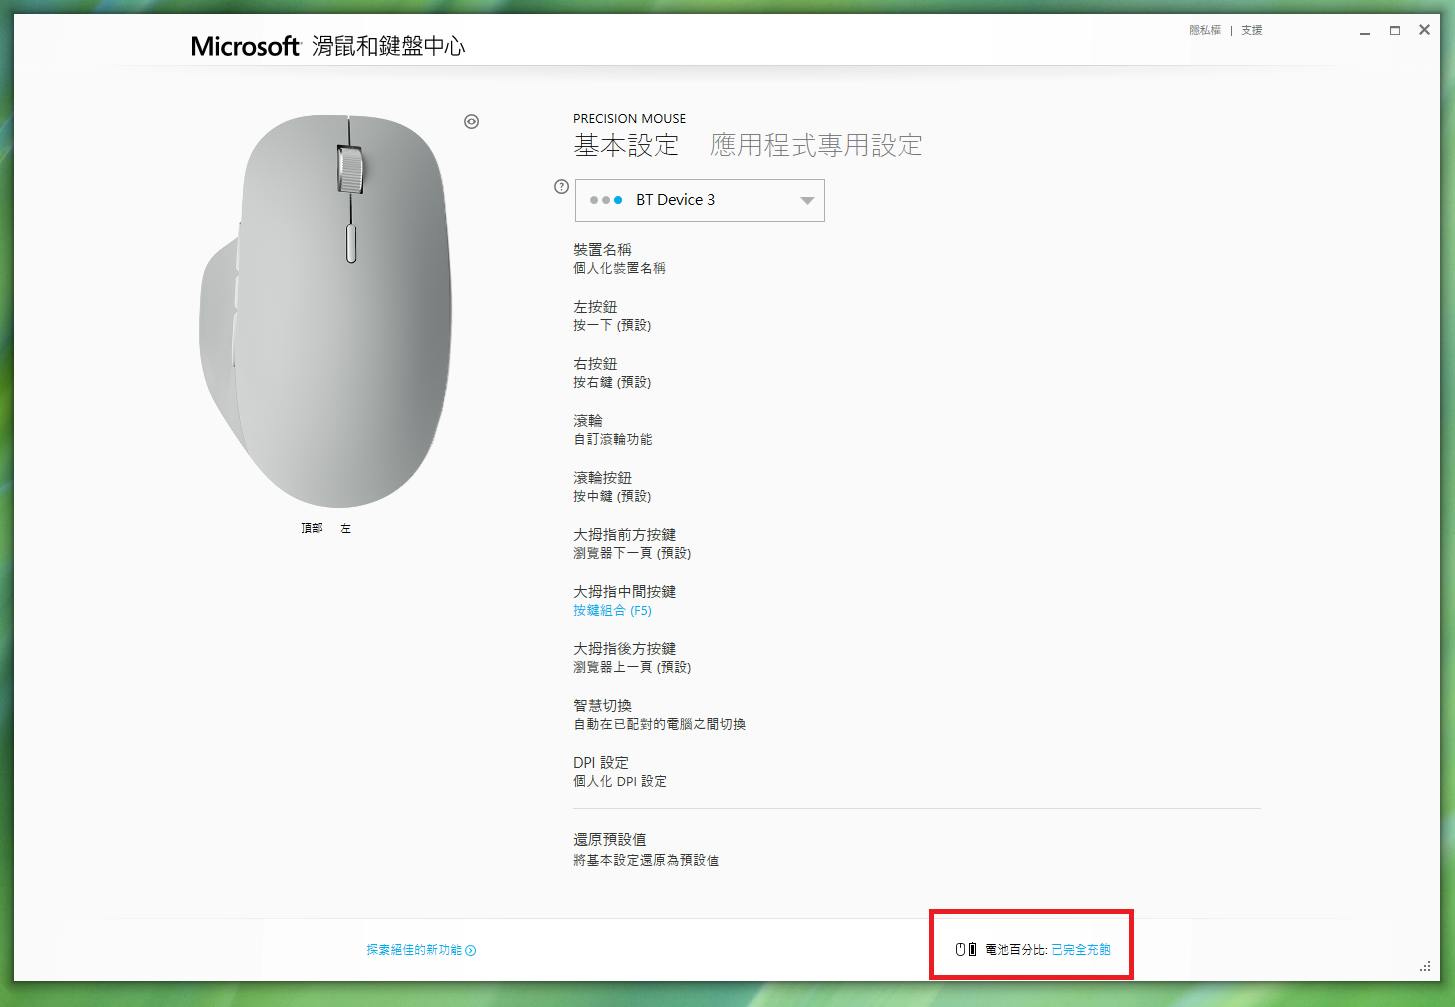
Task: Open 大拇指後方按鍵 setting
Action: coord(632,657)
